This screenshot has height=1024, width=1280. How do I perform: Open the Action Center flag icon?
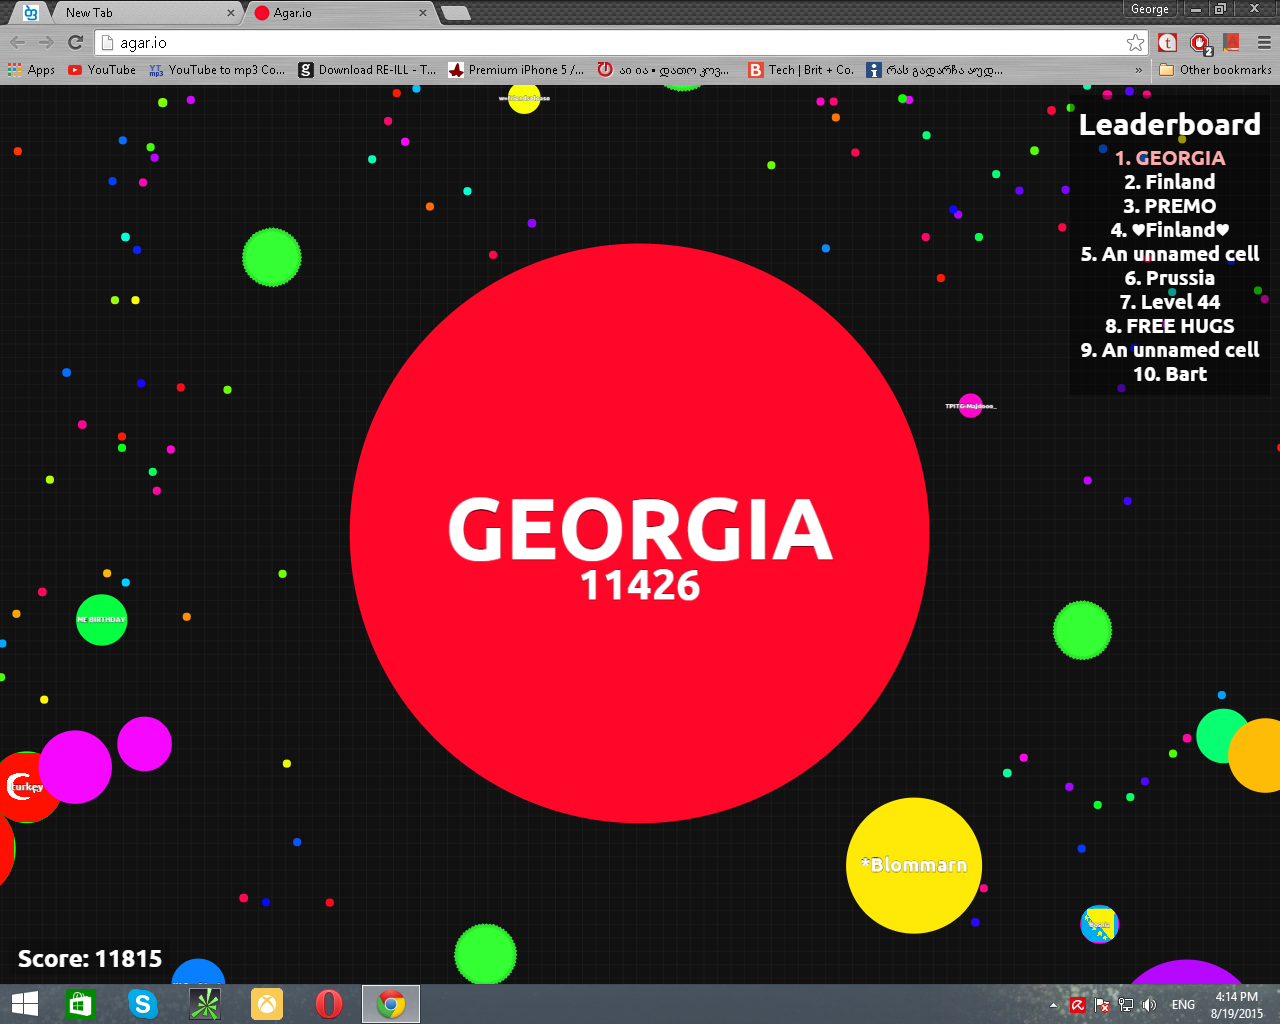point(1102,1005)
